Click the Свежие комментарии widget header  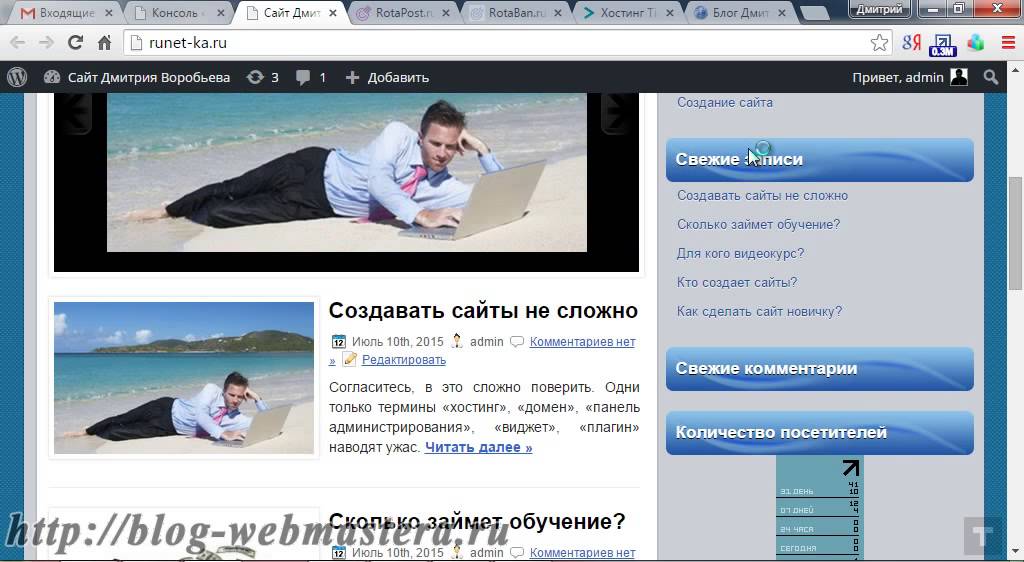pos(820,369)
